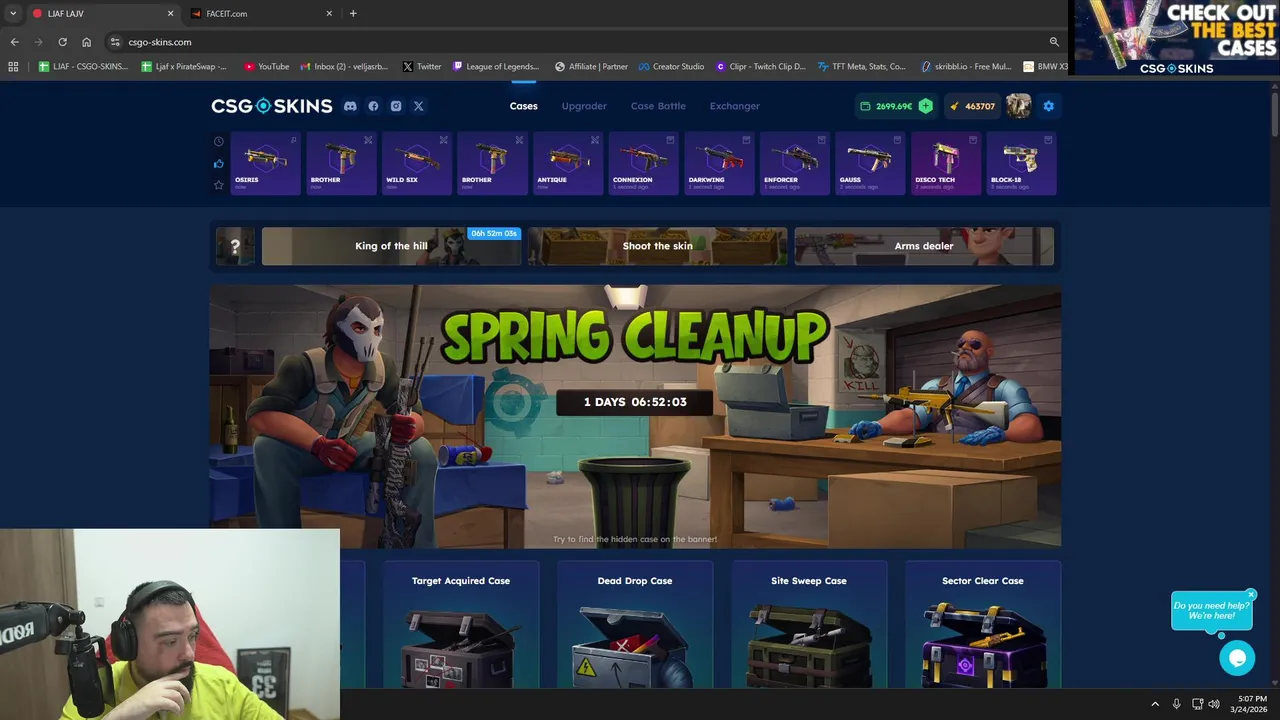Click the 2699.69€ balance
Viewport: 1280px width, 720px height.
pos(893,106)
